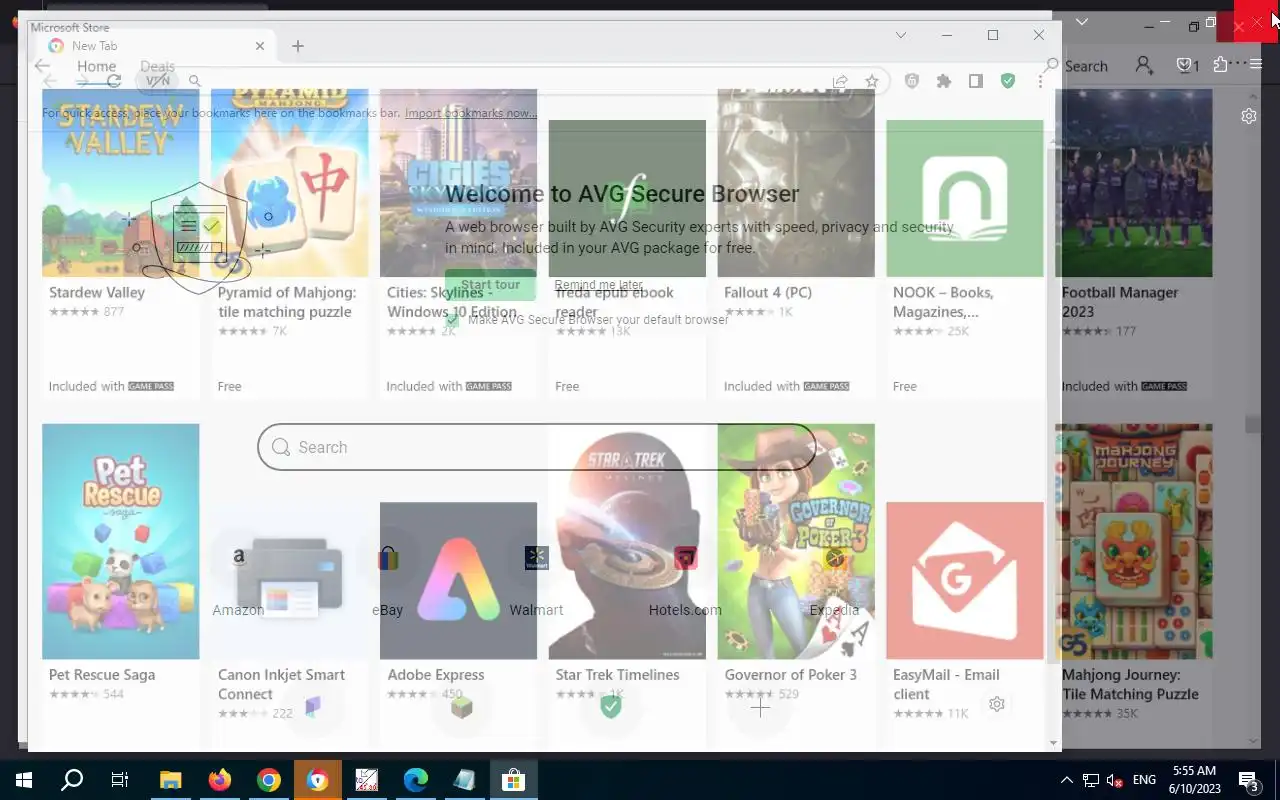This screenshot has height=800, width=1280.
Task: Open Microsoft Store taskbar icon
Action: tap(513, 780)
